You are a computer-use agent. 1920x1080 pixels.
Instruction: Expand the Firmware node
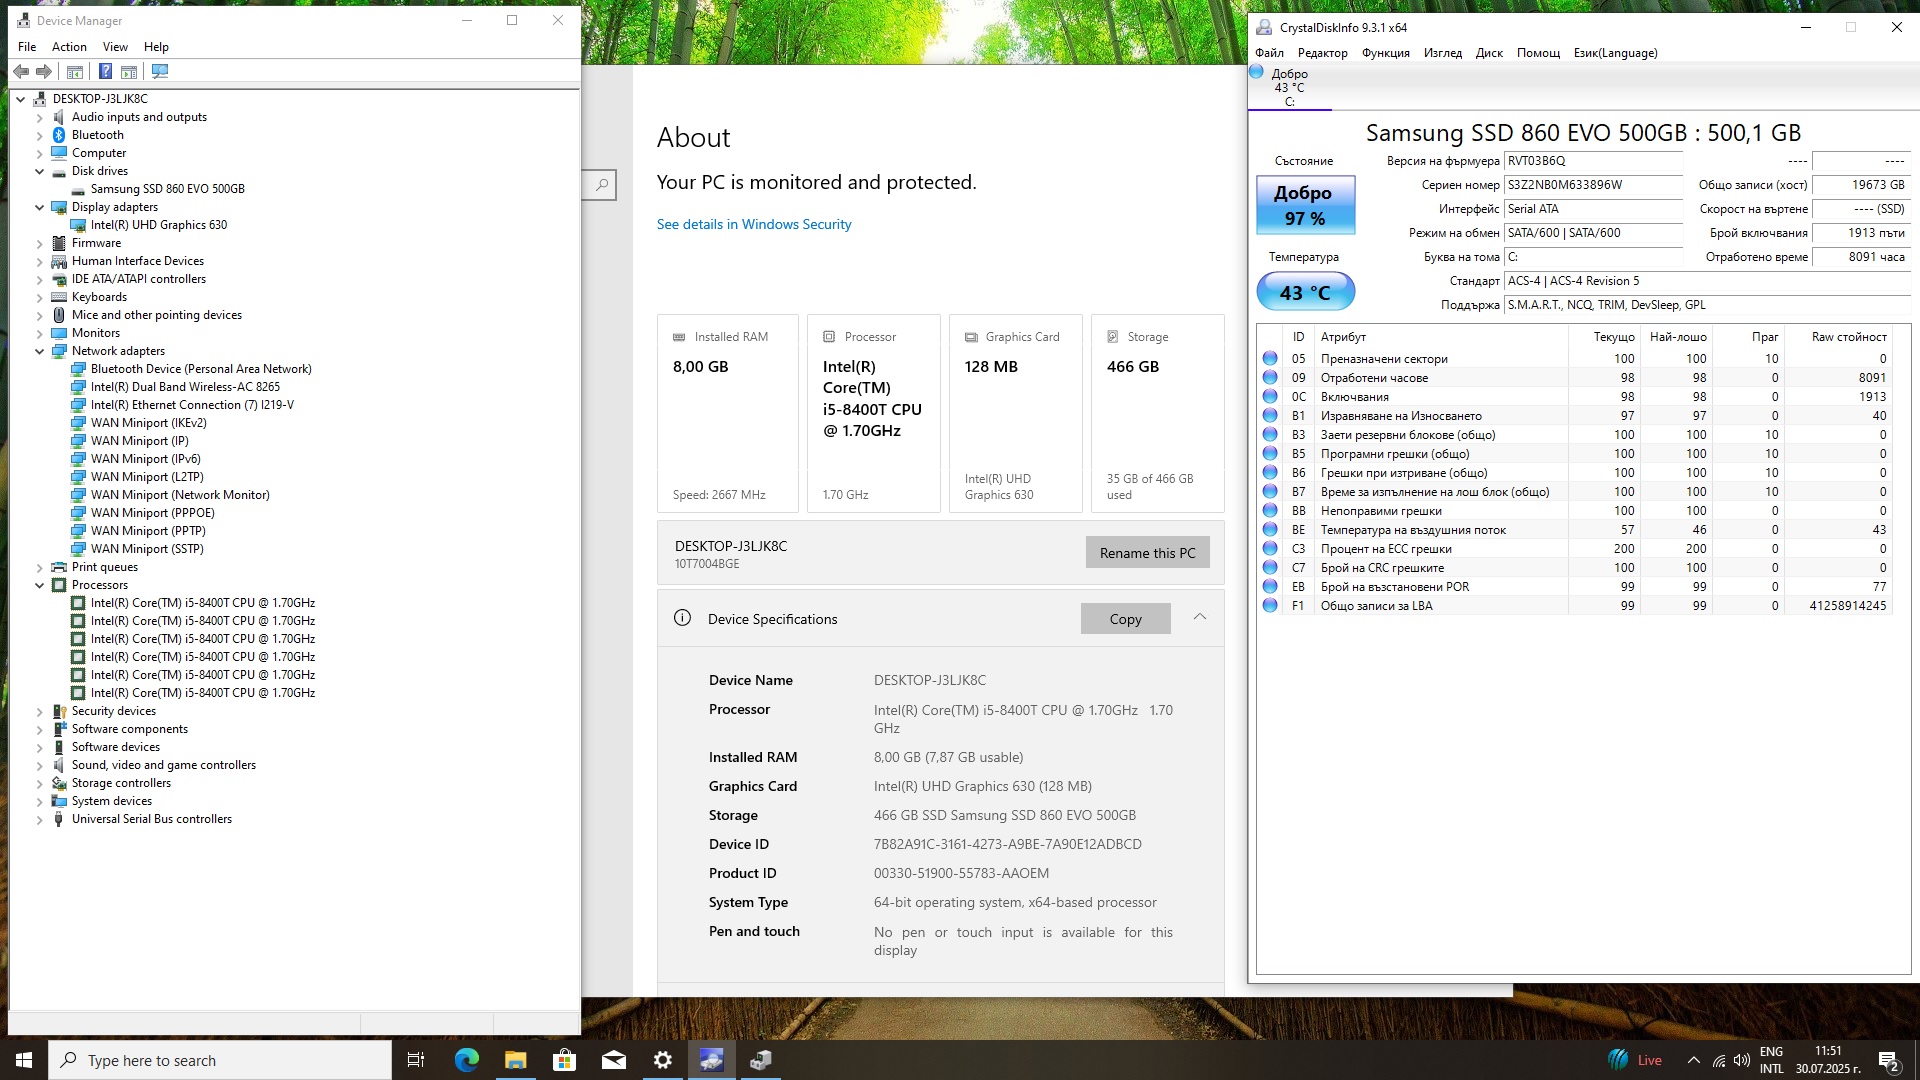pyautogui.click(x=40, y=243)
